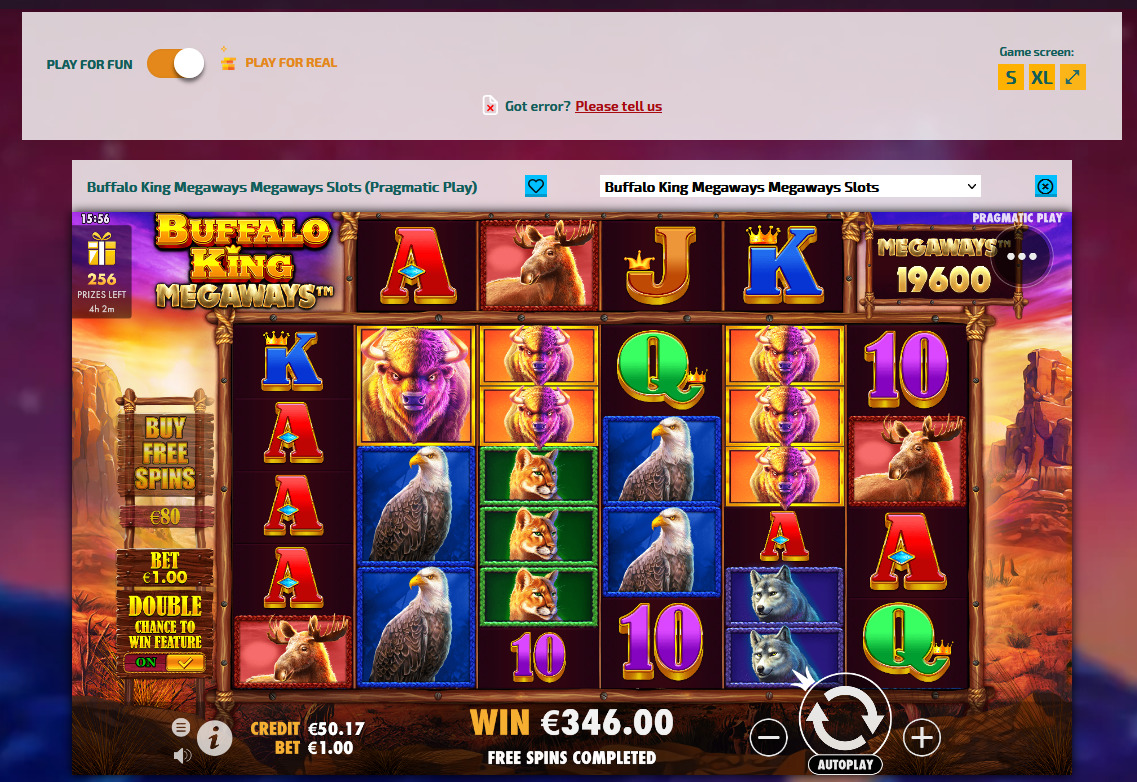The width and height of the screenshot is (1137, 782).
Task: Open the Autoplay settings
Action: coord(845,765)
